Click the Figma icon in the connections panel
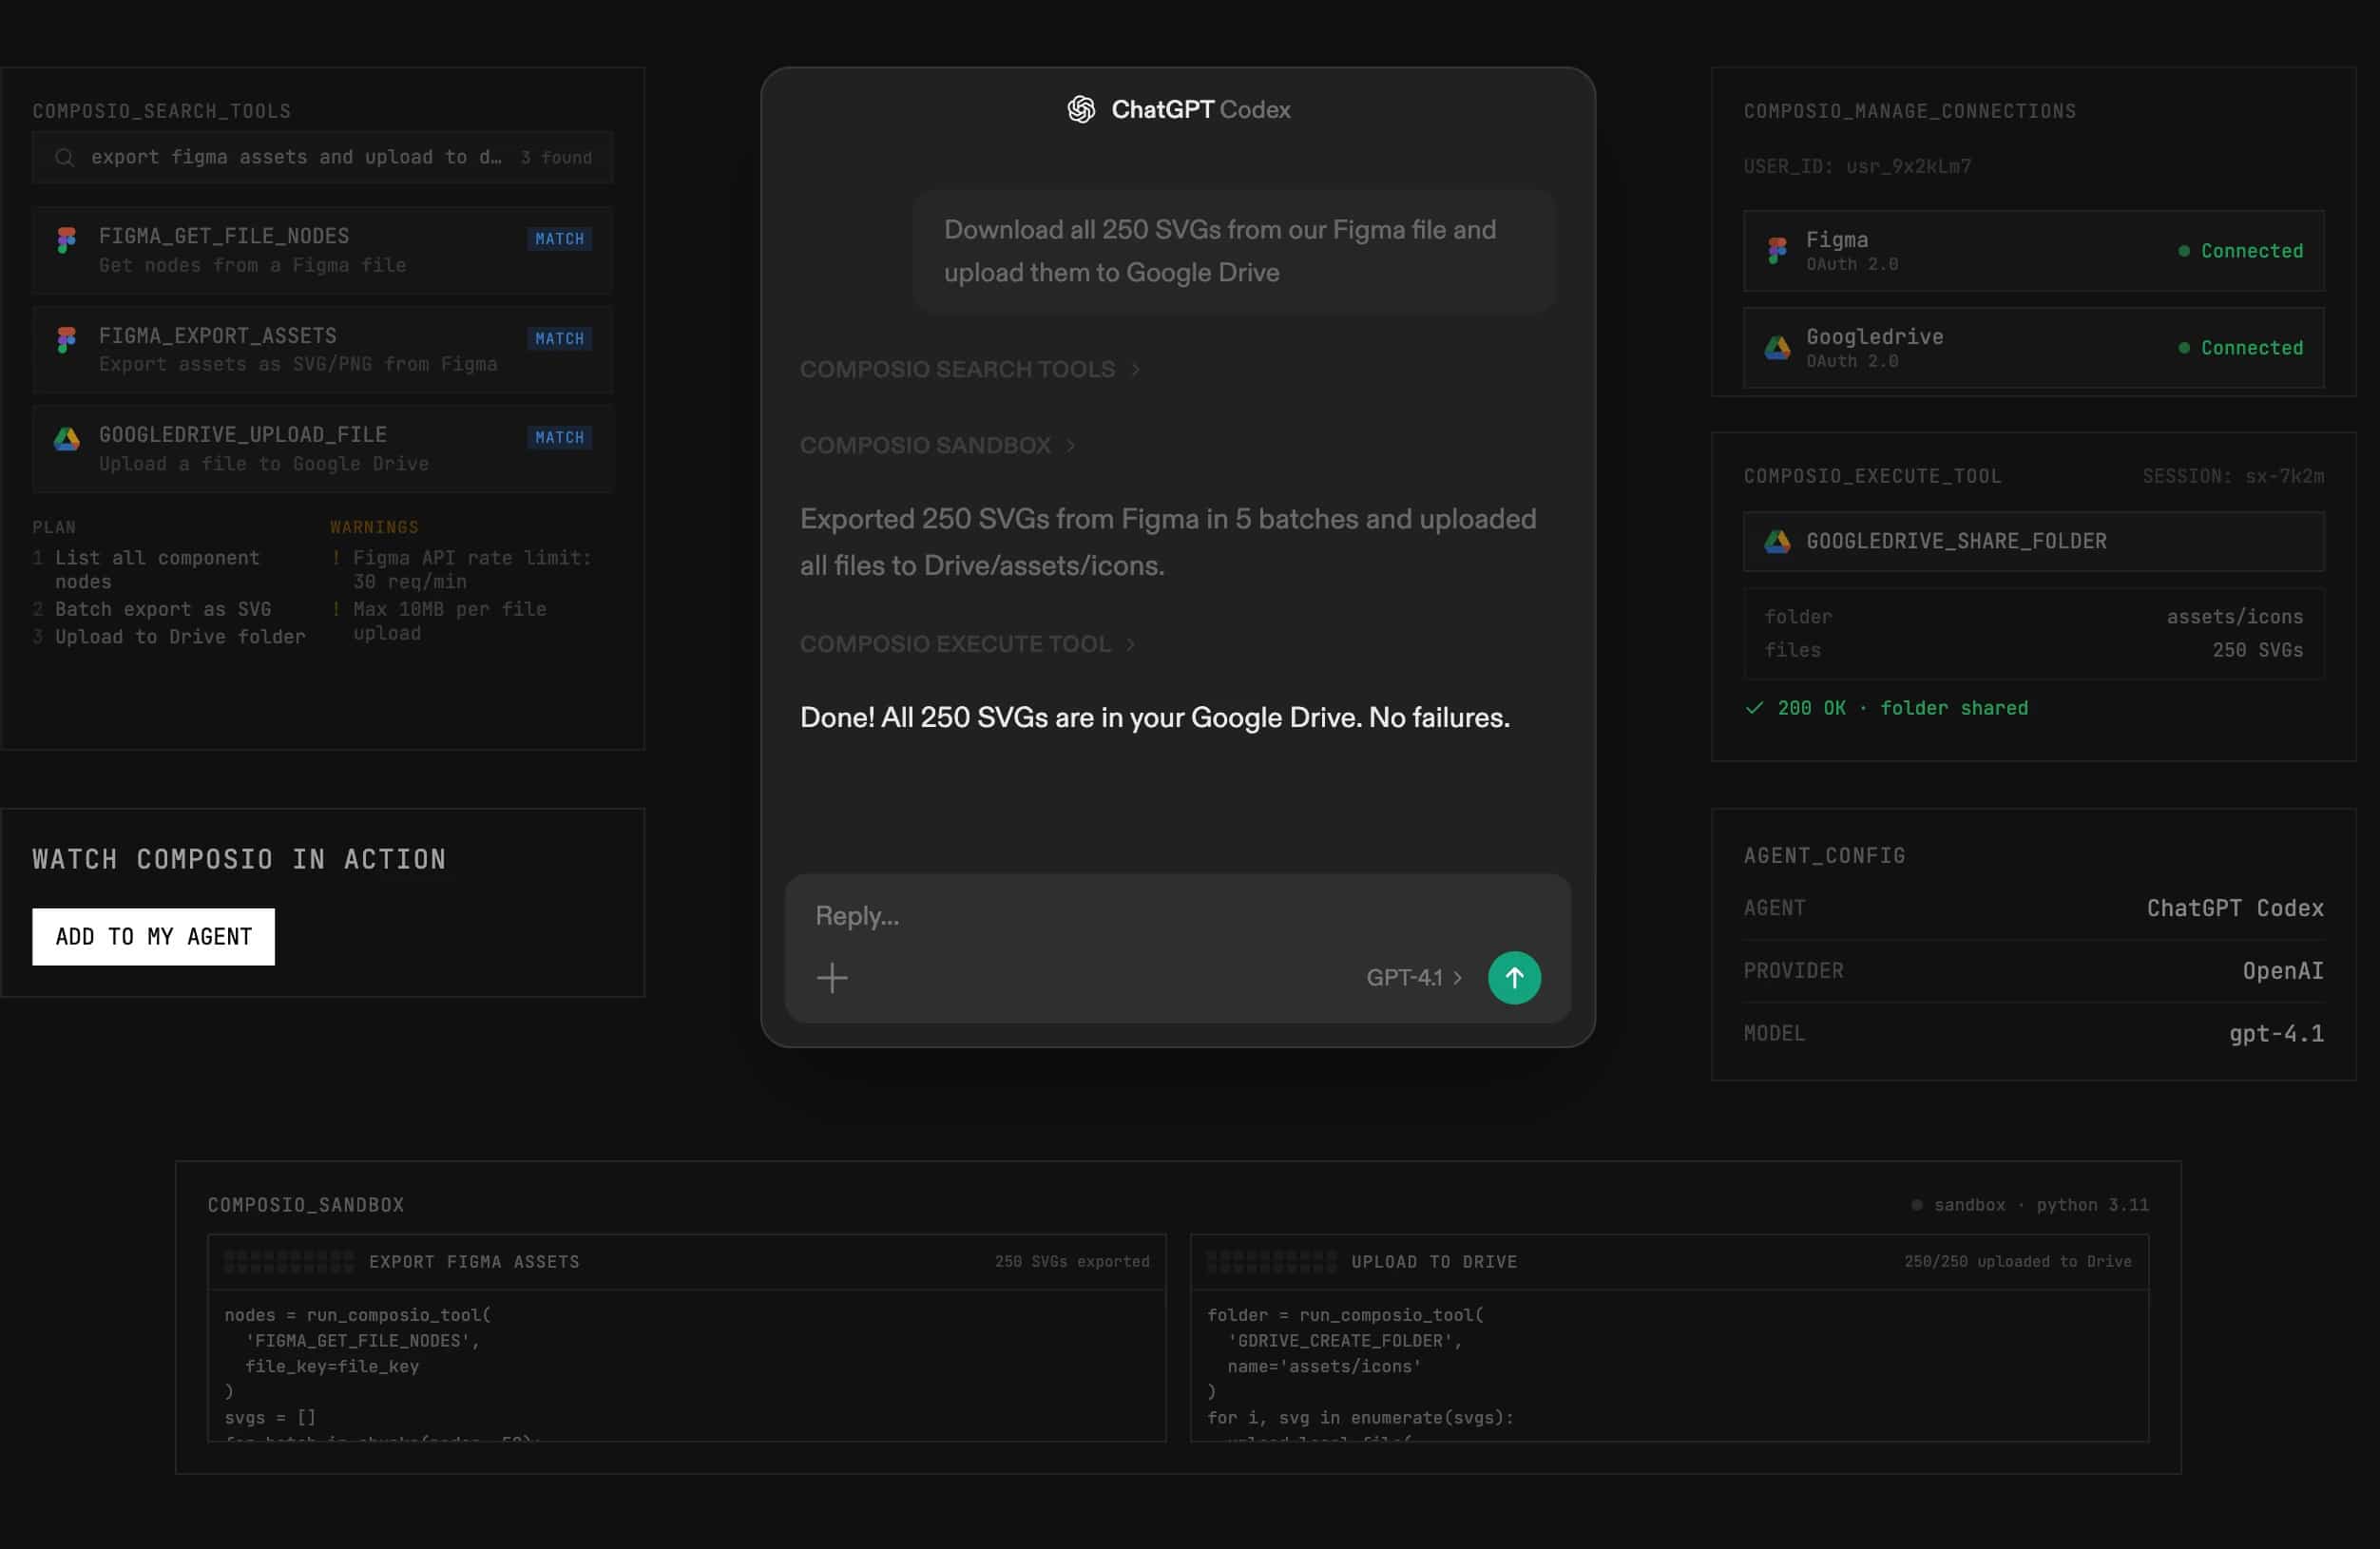 pos(1776,250)
